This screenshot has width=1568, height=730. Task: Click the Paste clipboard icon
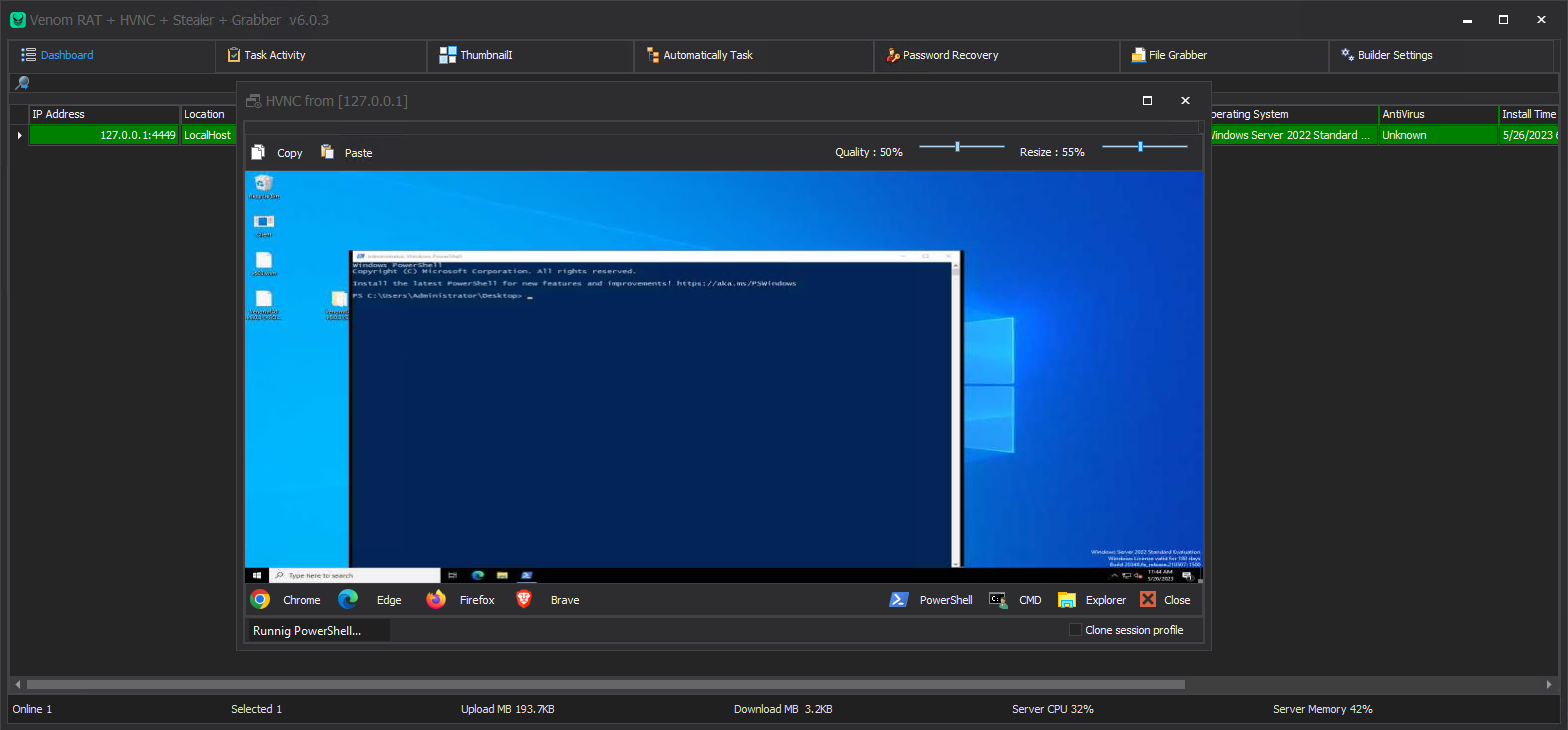point(327,152)
